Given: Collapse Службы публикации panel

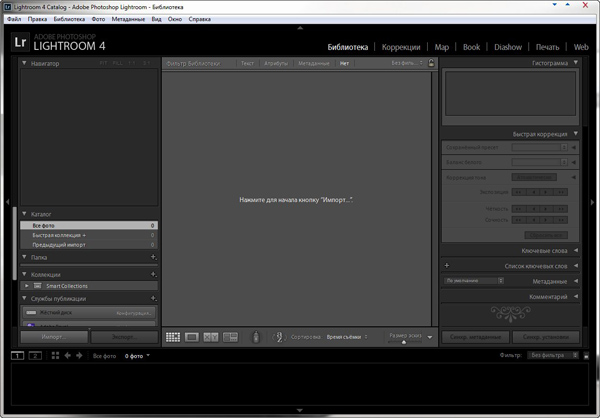Looking at the screenshot, I should 24,298.
